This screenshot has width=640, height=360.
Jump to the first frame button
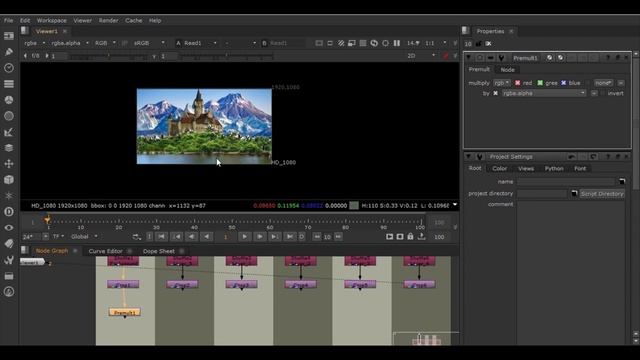(x=162, y=237)
